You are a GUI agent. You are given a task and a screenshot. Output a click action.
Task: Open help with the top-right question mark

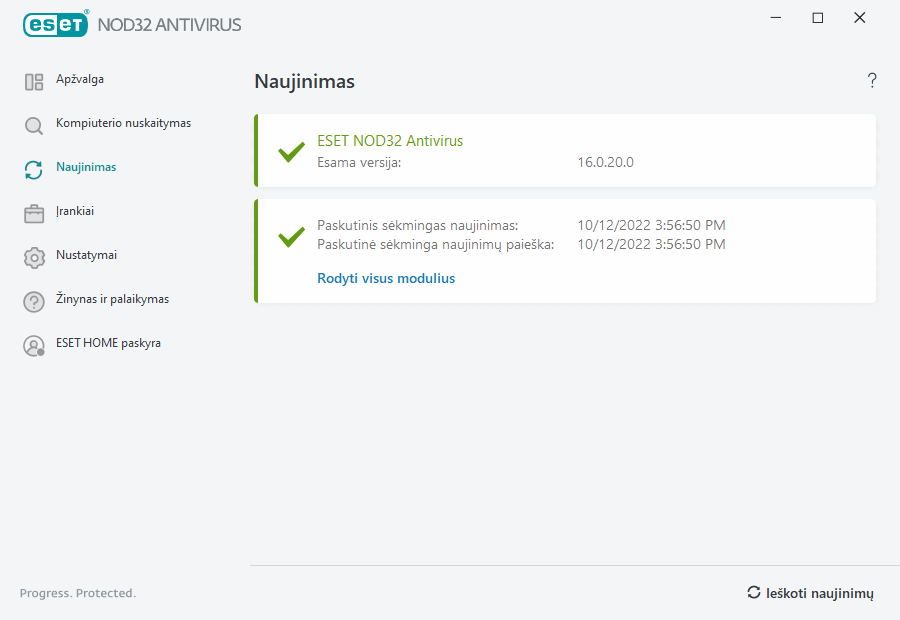[x=872, y=81]
